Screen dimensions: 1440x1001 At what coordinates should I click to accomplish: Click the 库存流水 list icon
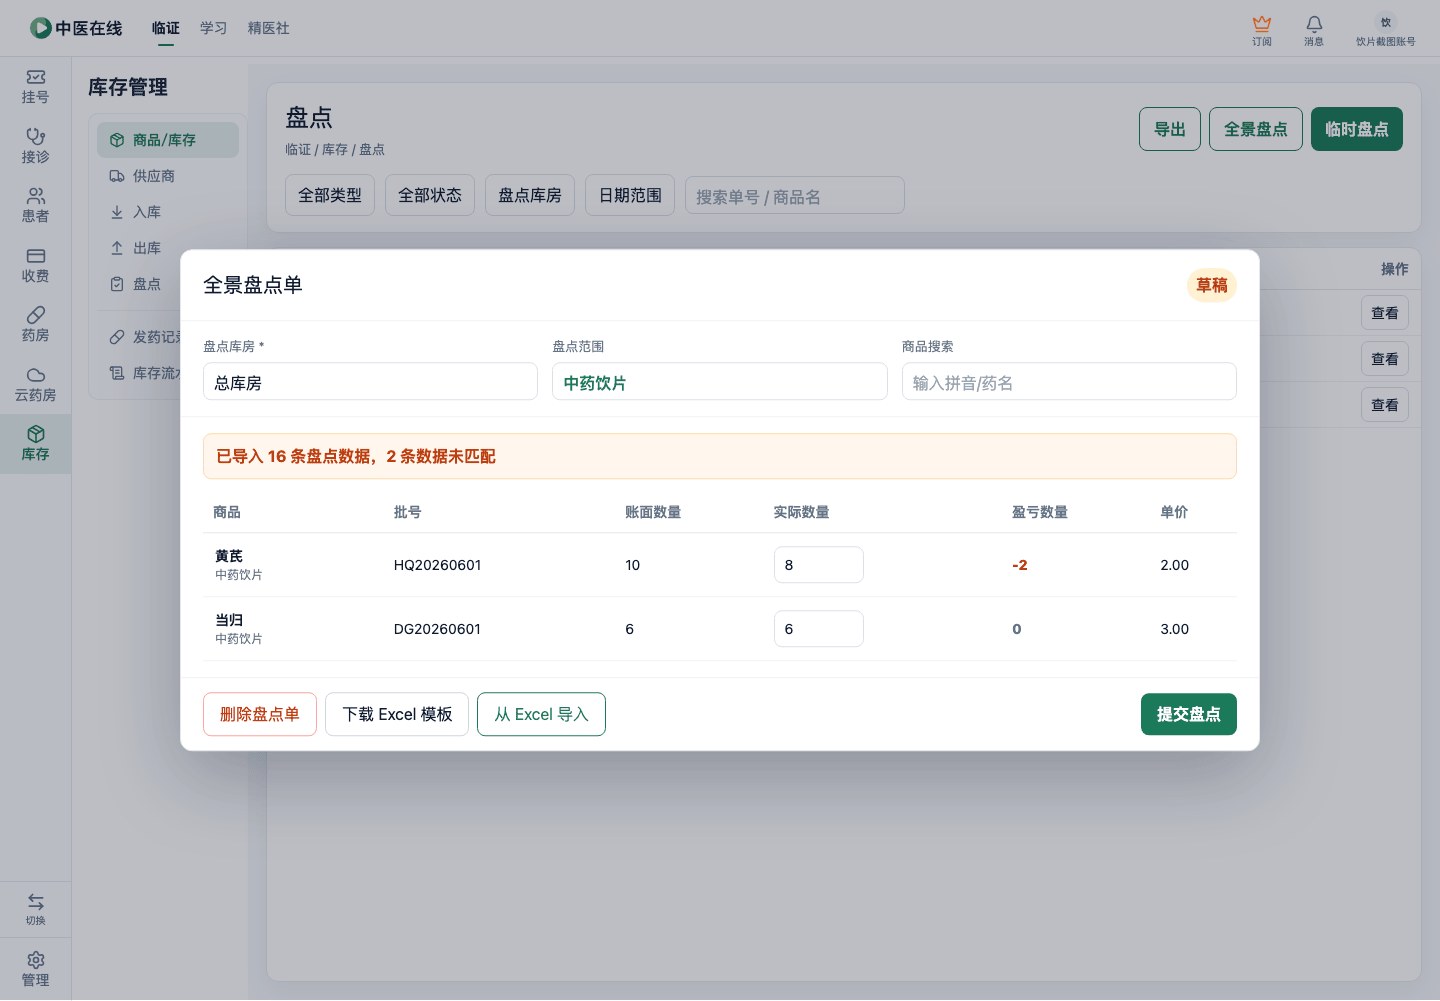coord(117,373)
